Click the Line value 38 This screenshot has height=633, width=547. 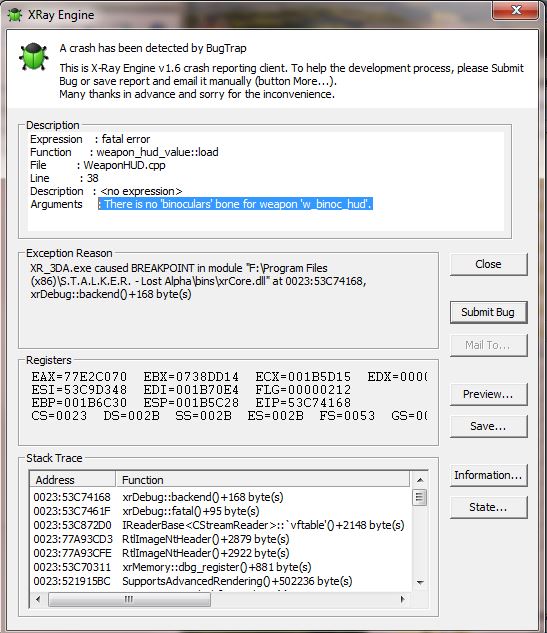[92, 178]
